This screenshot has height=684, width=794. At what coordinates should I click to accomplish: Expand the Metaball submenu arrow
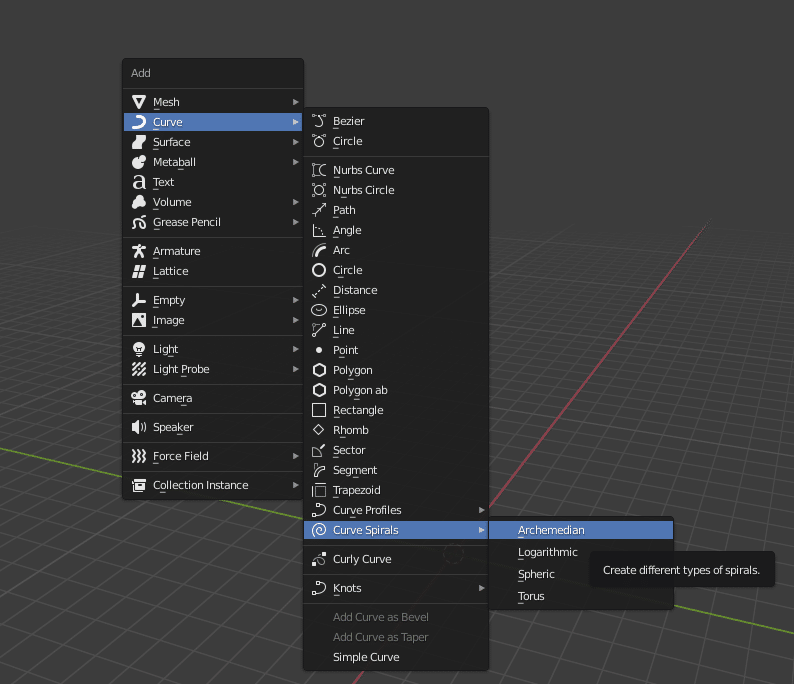296,162
